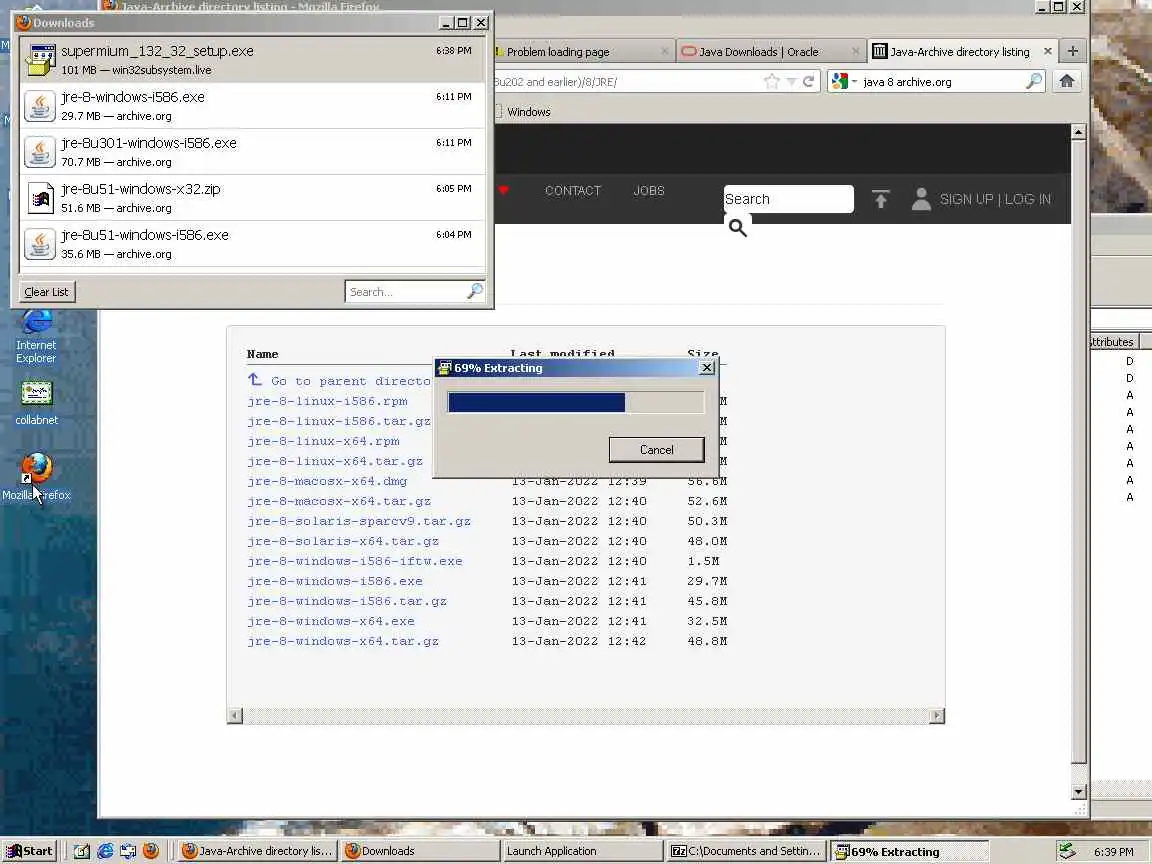Viewport: 1152px width, 864px height.
Task: Click Go to parent directory link
Action: pyautogui.click(x=351, y=381)
